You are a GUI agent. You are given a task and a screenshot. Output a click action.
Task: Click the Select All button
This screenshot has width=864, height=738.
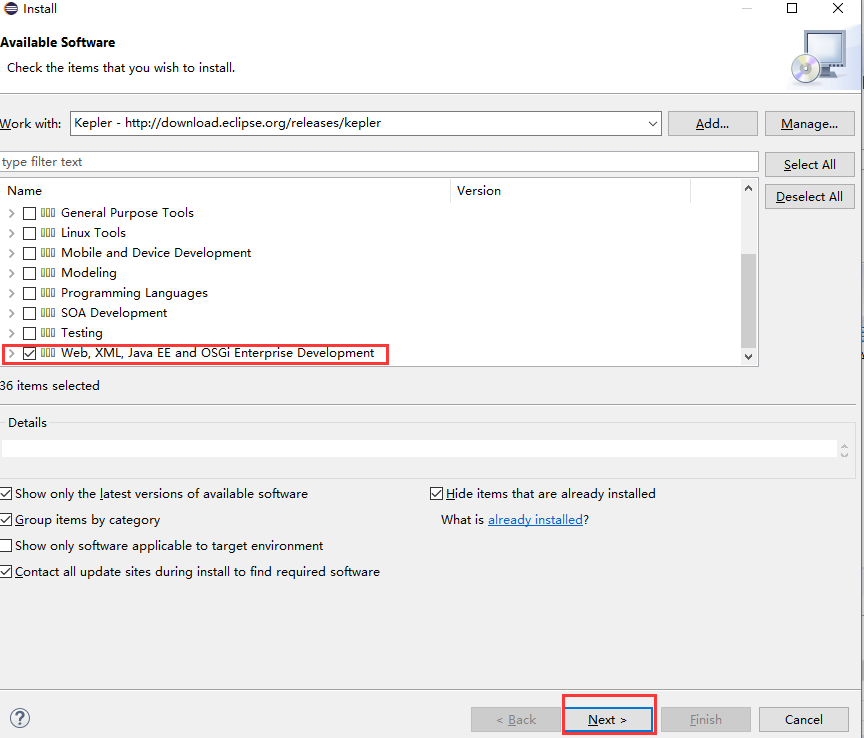pyautogui.click(x=809, y=164)
